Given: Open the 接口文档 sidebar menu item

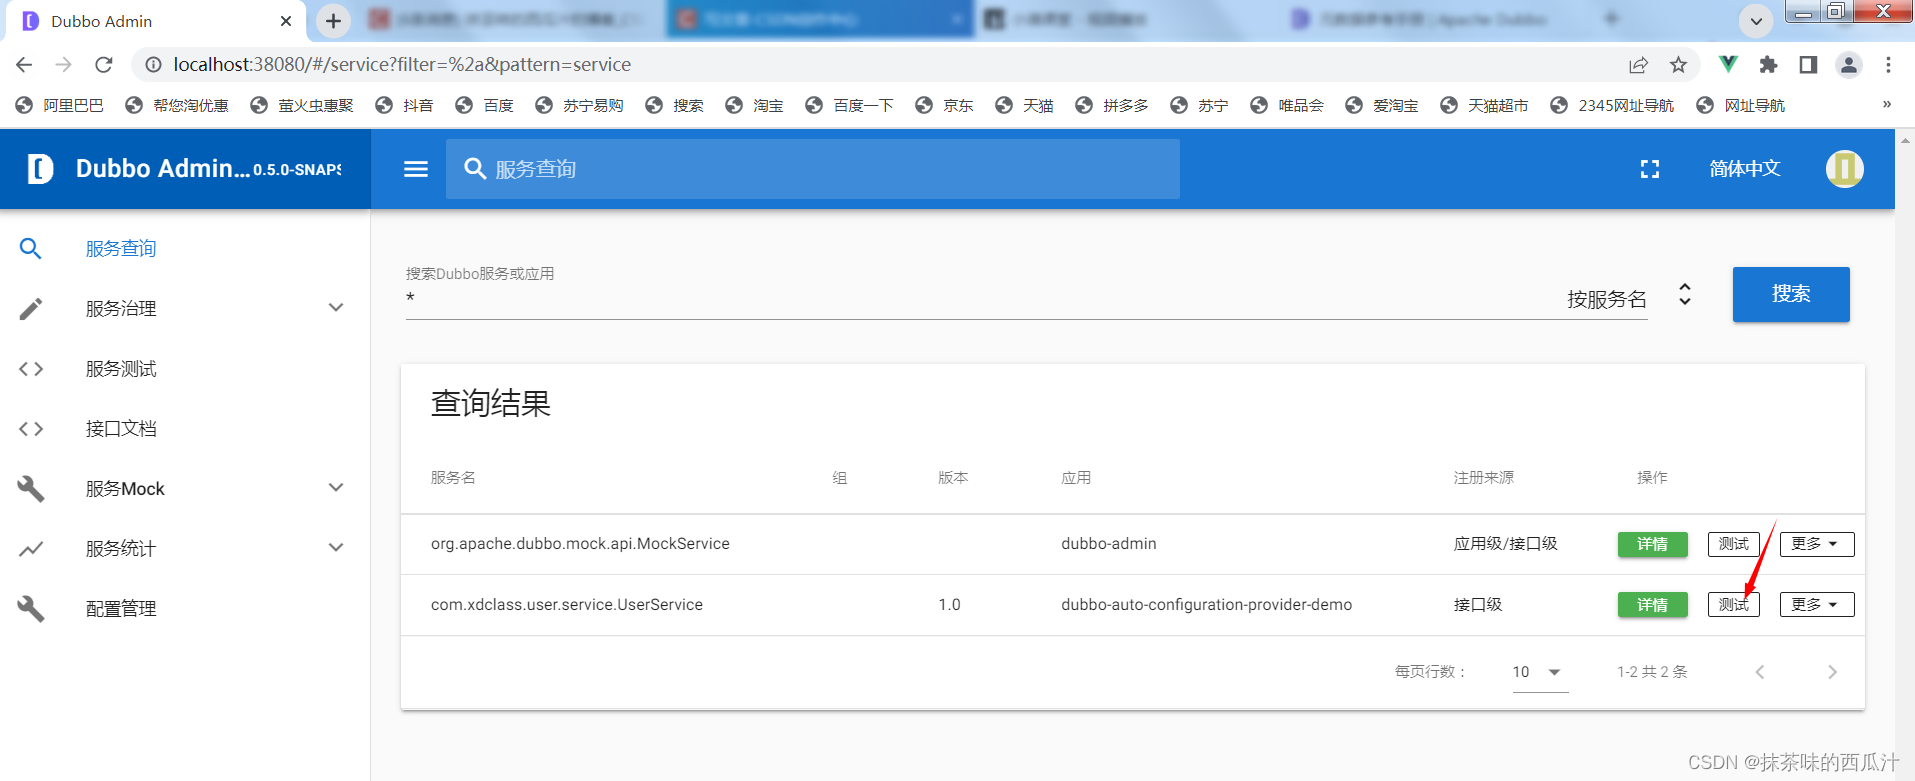Looking at the screenshot, I should tap(185, 429).
